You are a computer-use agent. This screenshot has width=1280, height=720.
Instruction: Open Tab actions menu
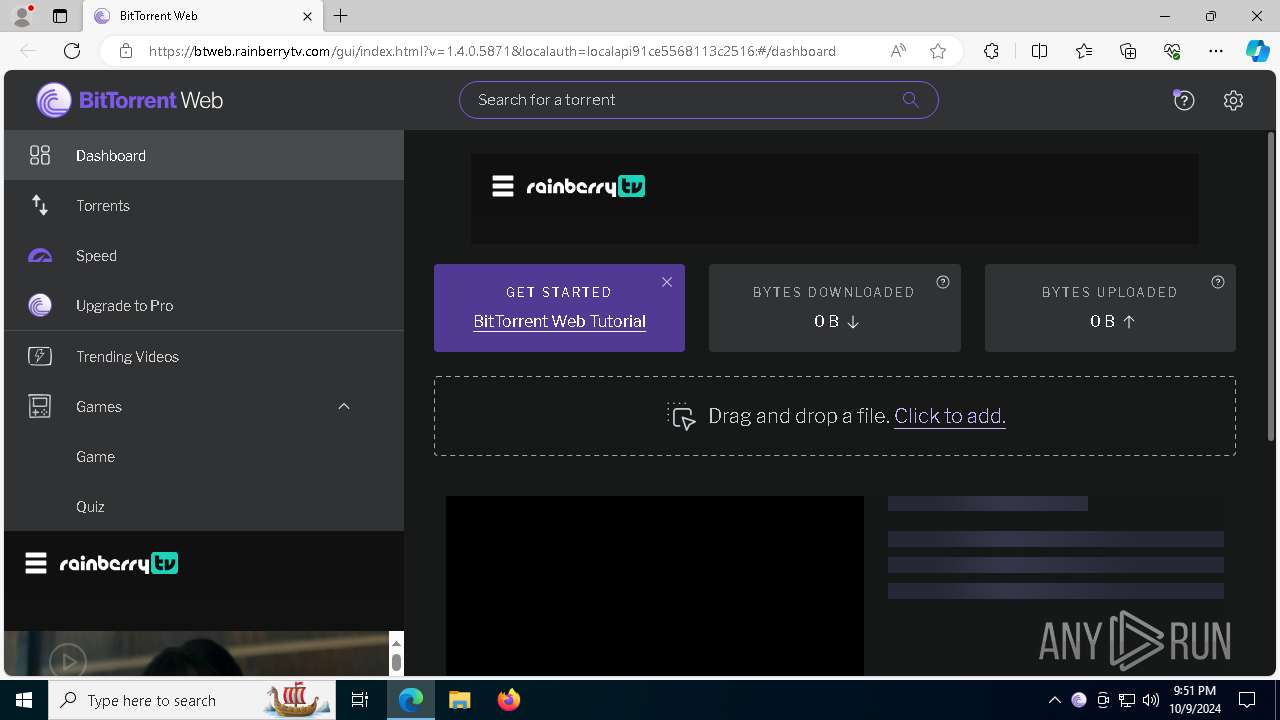coord(60,16)
